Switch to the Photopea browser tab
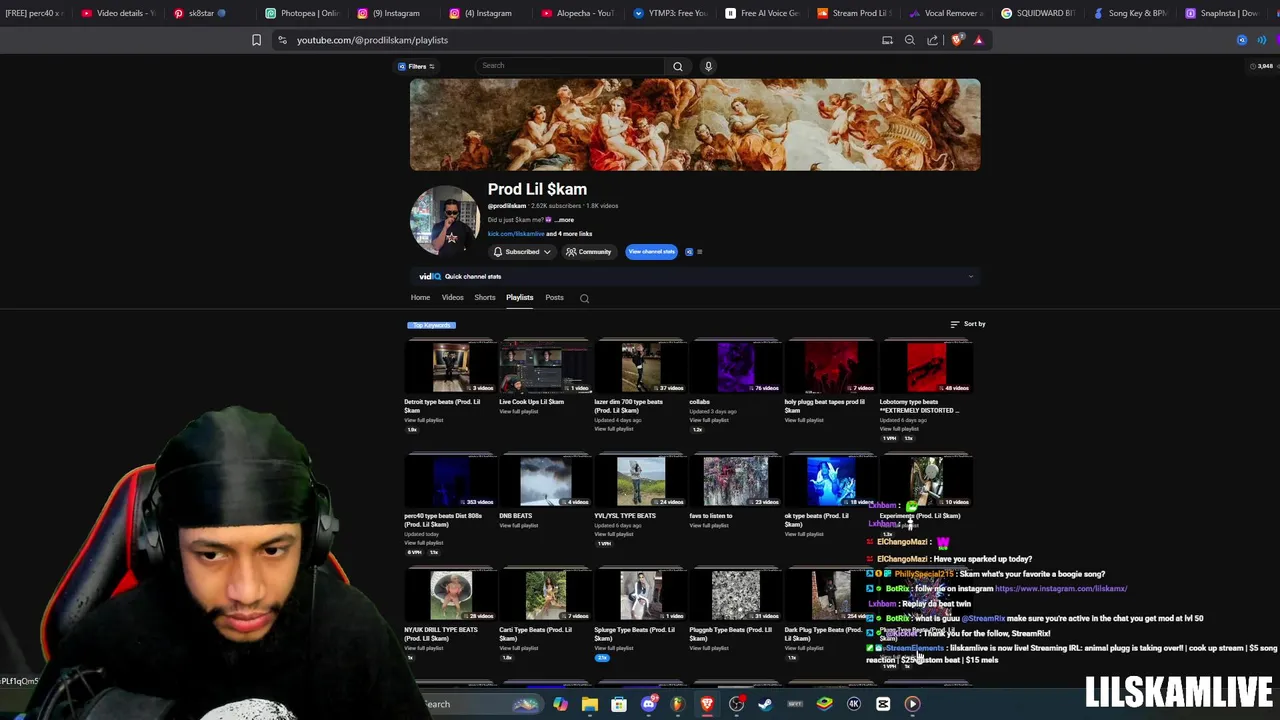This screenshot has width=1280, height=720. [x=301, y=13]
